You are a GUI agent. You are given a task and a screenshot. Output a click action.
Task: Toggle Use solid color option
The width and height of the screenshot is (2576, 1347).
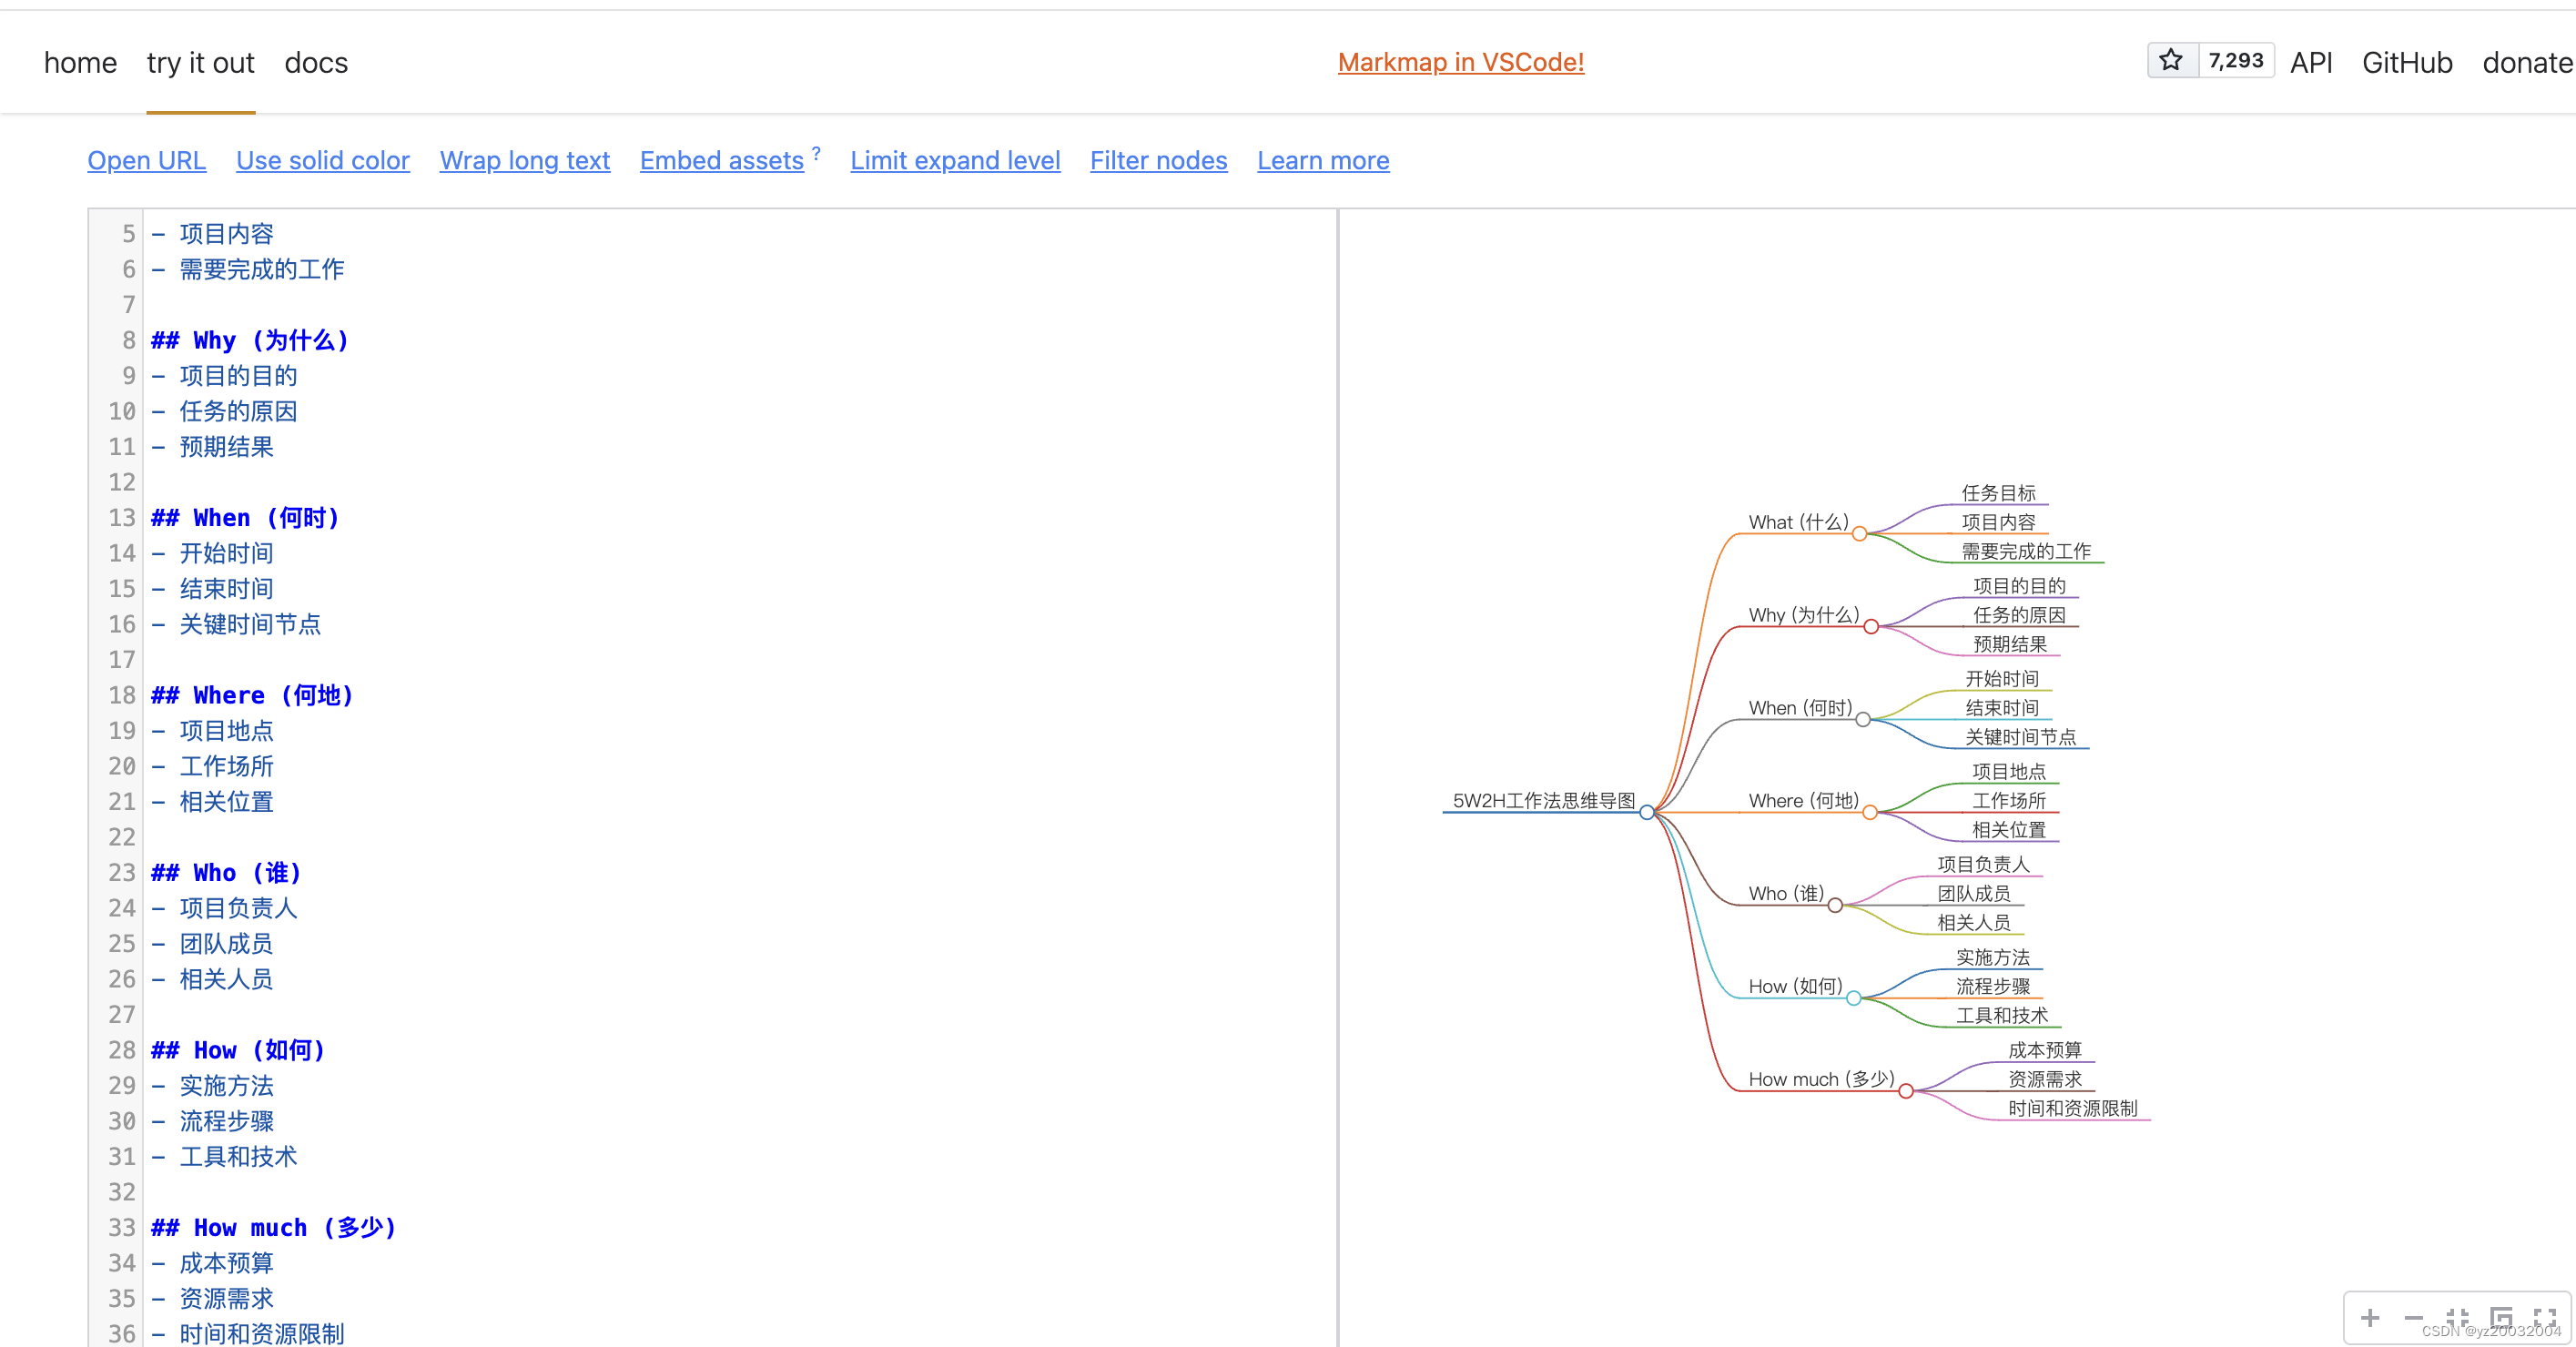322,160
